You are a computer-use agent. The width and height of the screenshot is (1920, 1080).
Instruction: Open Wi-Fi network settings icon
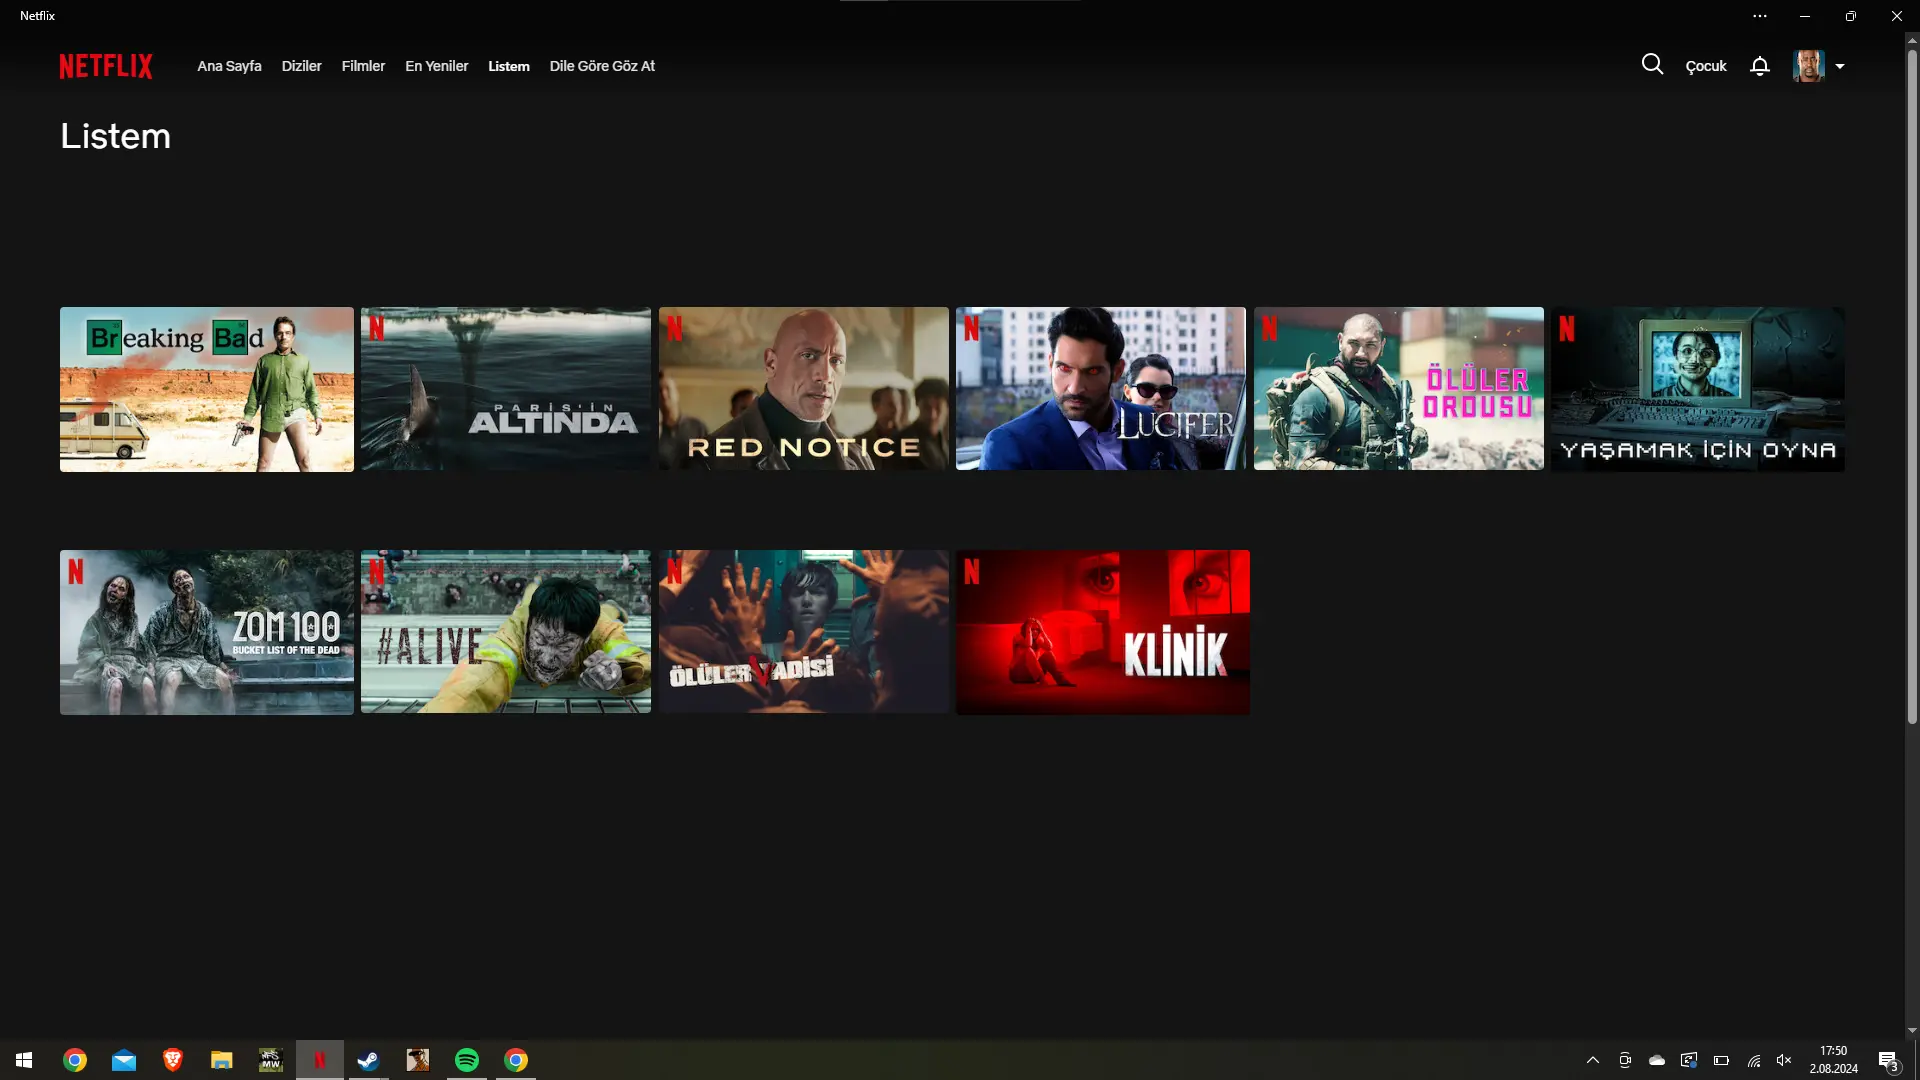click(x=1754, y=1060)
